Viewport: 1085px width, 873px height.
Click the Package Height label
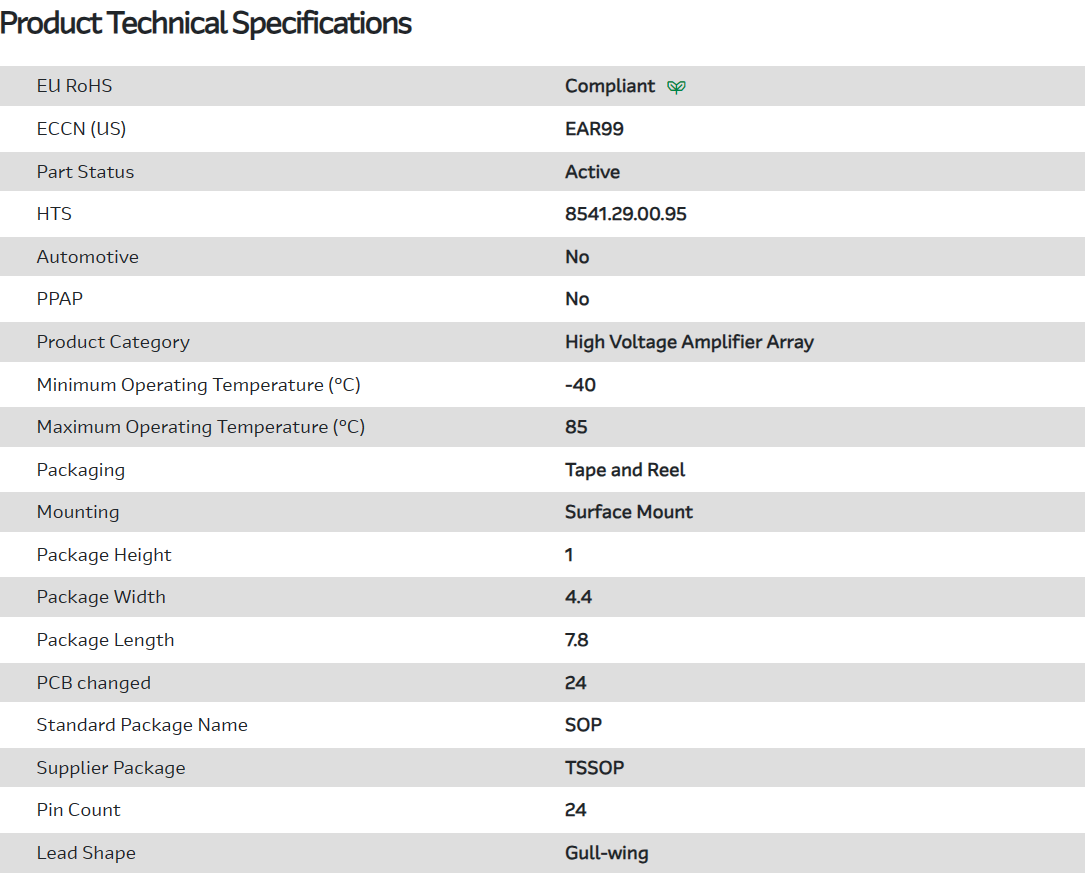[104, 555]
